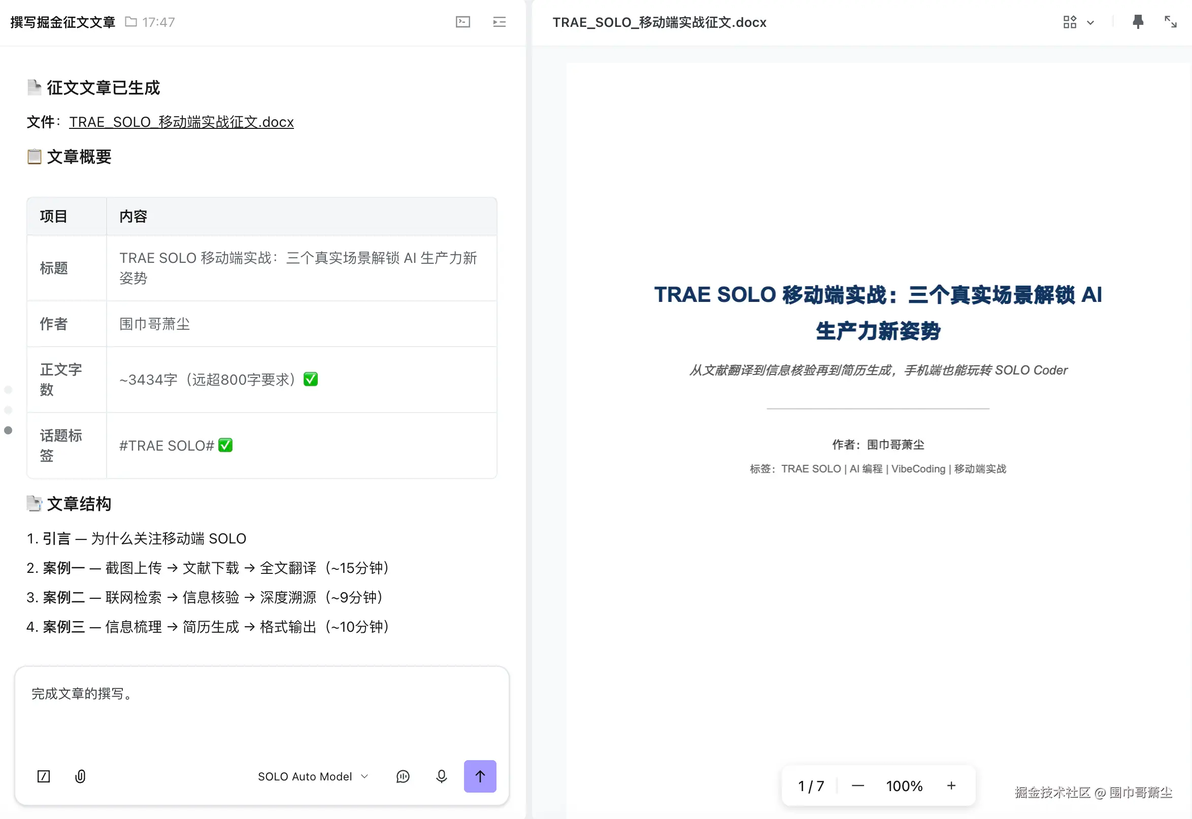Expand the layout view dropdown chevron

click(1090, 23)
